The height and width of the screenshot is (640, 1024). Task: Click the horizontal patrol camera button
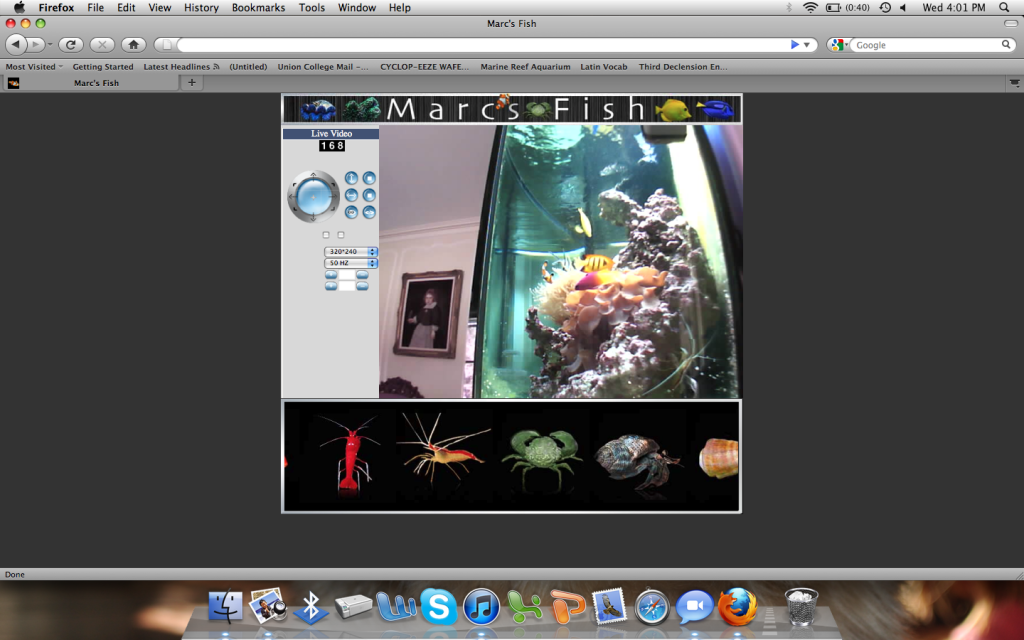(x=351, y=195)
